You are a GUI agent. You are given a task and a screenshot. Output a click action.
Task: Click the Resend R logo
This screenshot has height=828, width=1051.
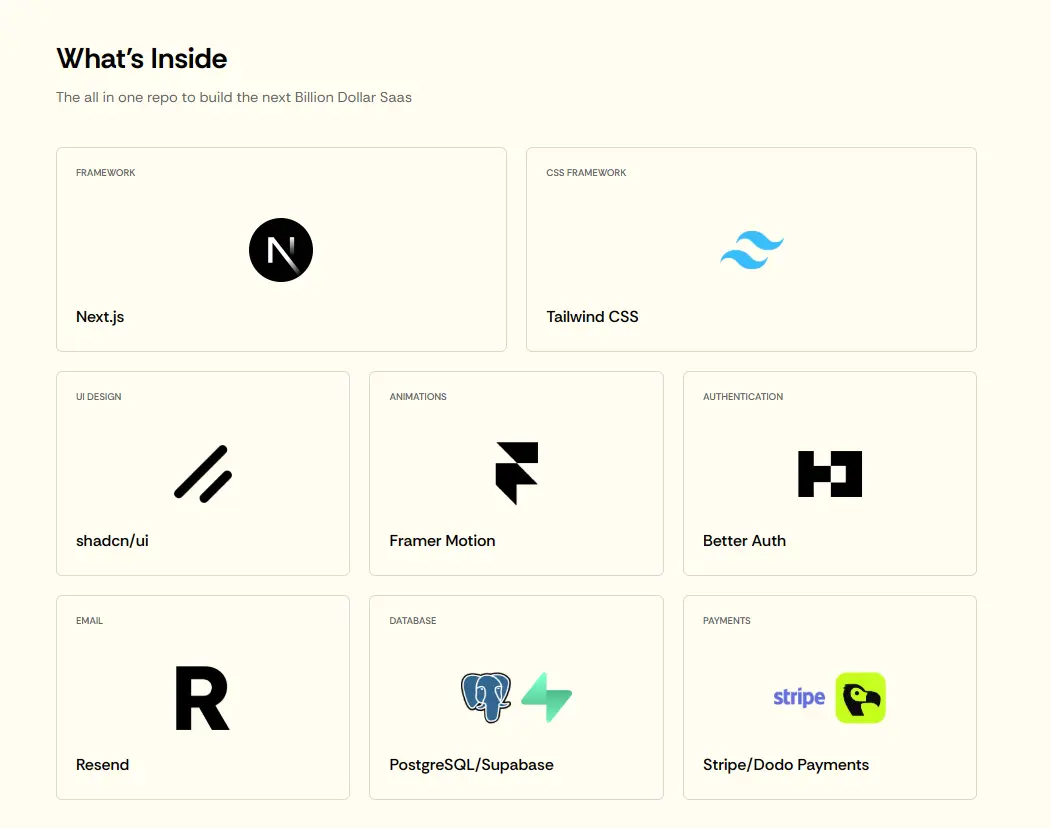(x=202, y=698)
